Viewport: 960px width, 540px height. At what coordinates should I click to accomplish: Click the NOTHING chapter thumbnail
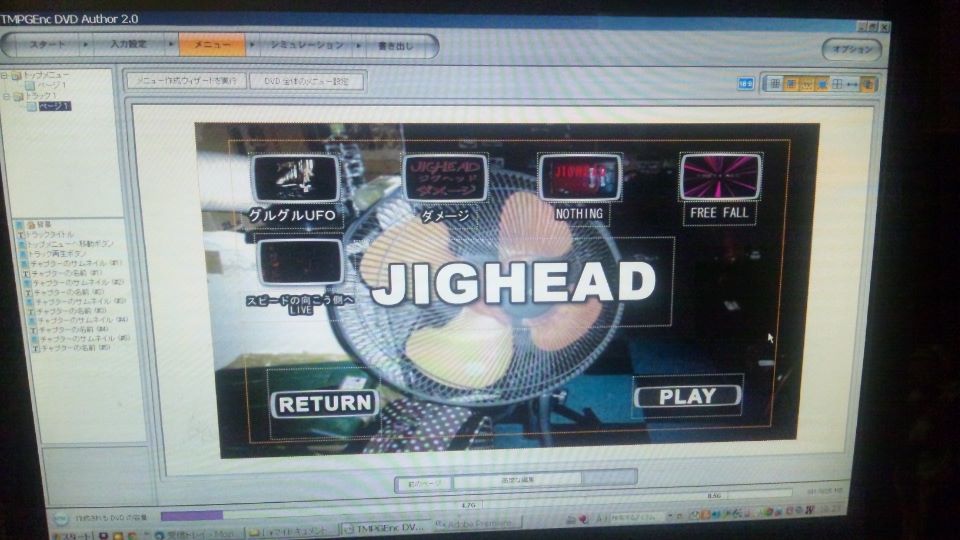click(580, 177)
